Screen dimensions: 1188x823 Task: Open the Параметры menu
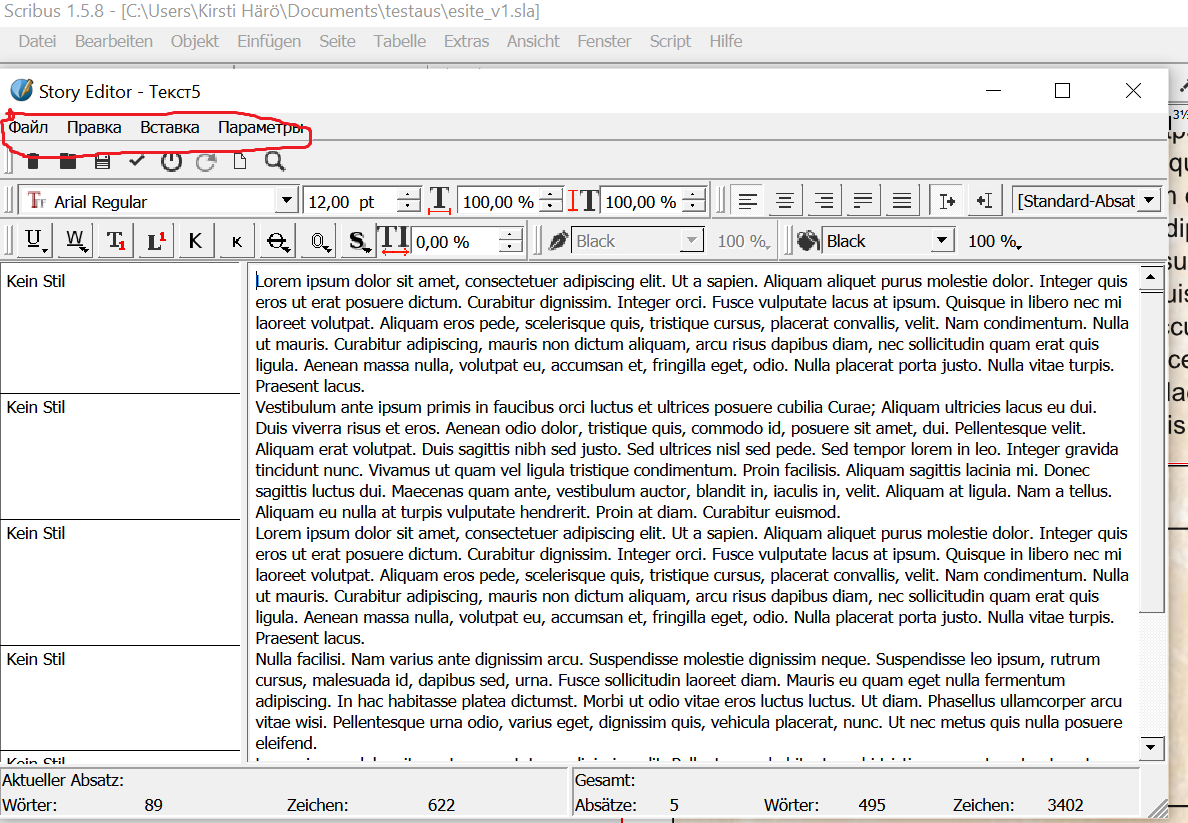click(x=261, y=127)
